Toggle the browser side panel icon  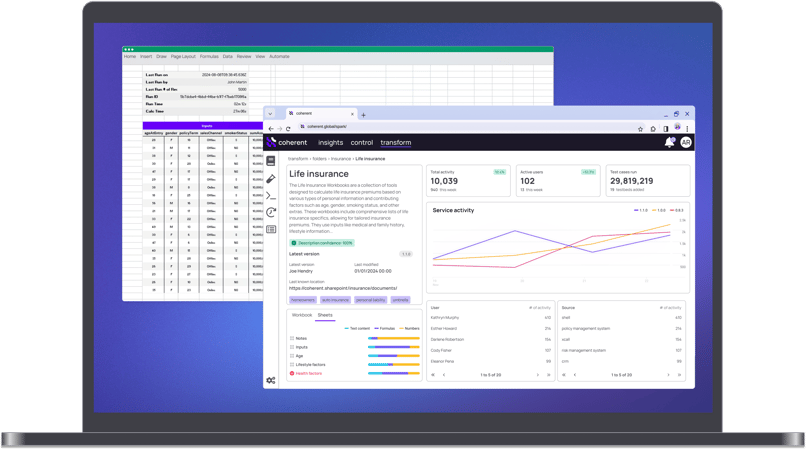[x=666, y=129]
